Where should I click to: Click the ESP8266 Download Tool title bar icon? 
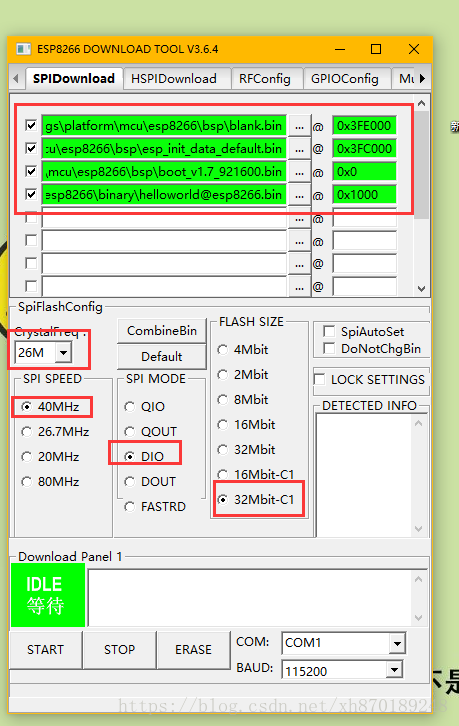pos(23,49)
